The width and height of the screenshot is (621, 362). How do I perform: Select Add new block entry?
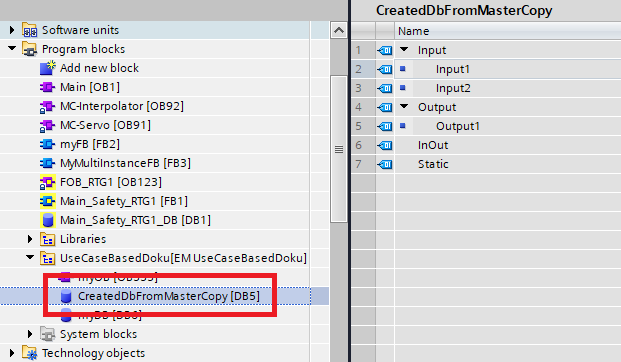(x=99, y=68)
